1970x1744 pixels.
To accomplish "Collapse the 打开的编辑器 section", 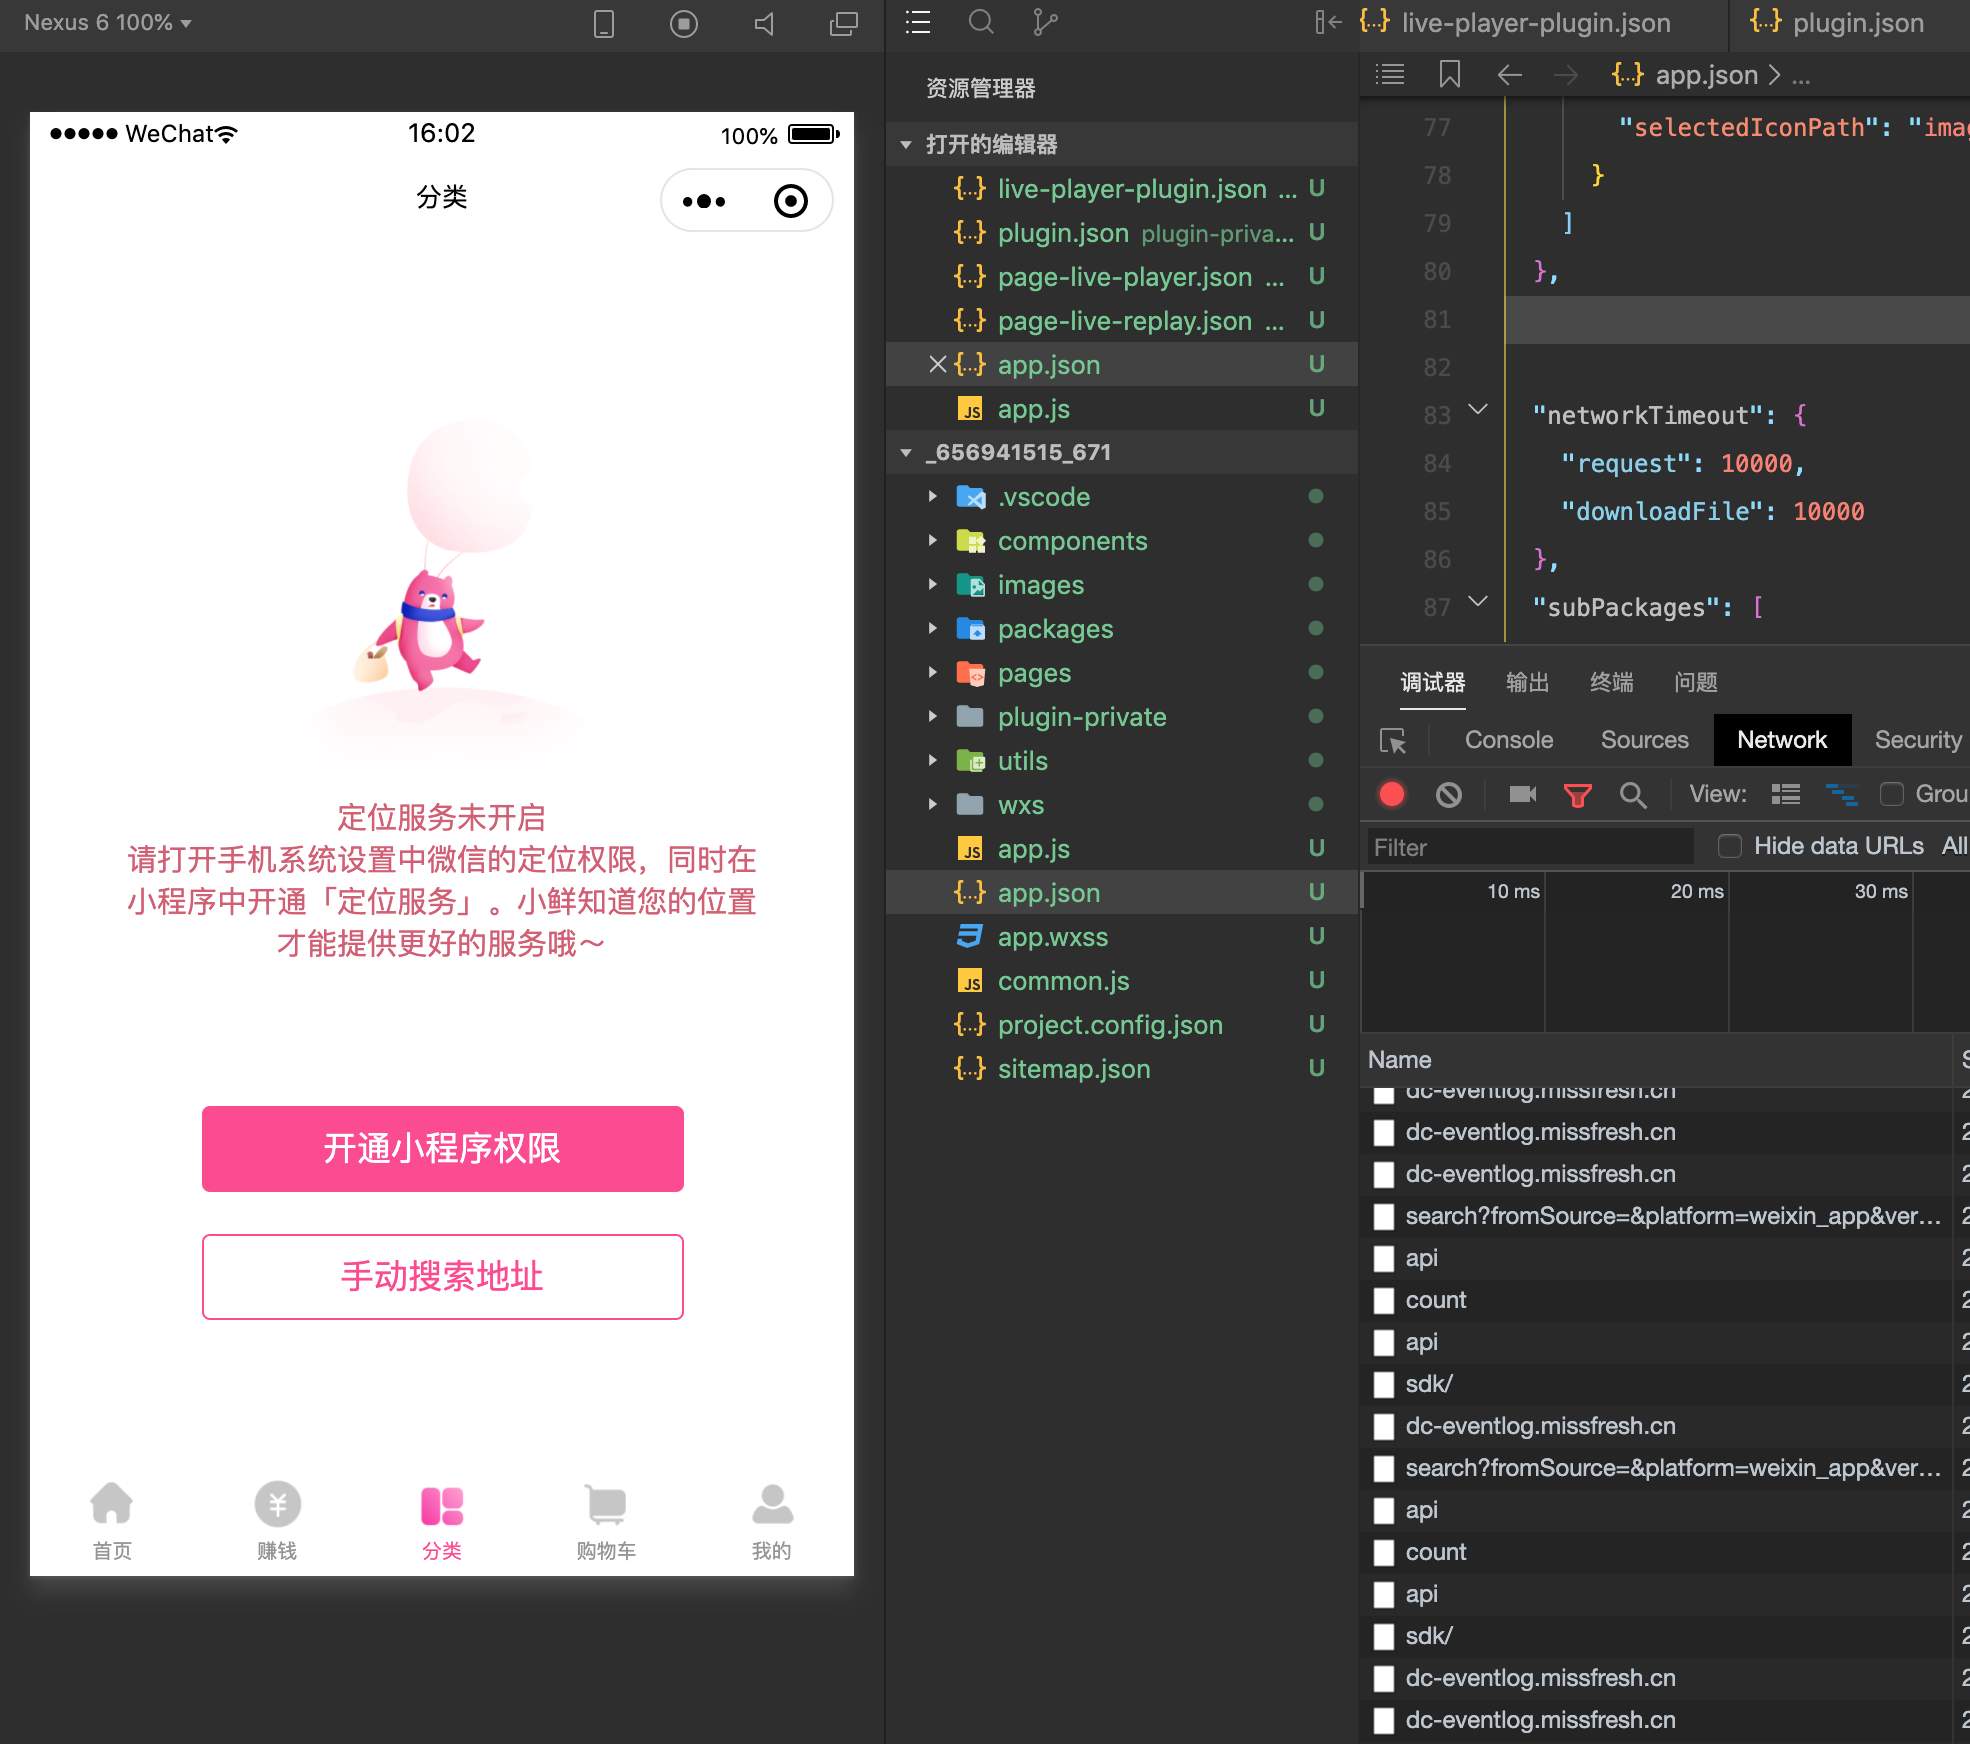I will 906,145.
